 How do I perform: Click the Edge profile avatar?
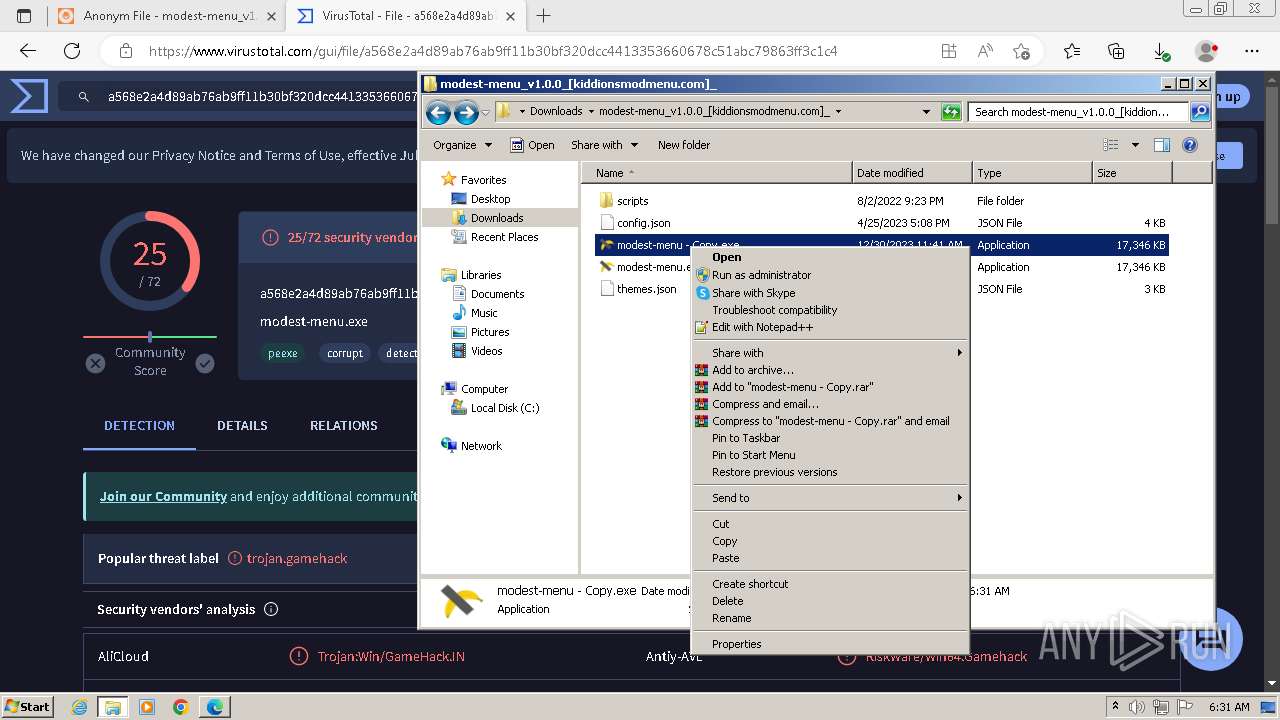coord(1207,51)
